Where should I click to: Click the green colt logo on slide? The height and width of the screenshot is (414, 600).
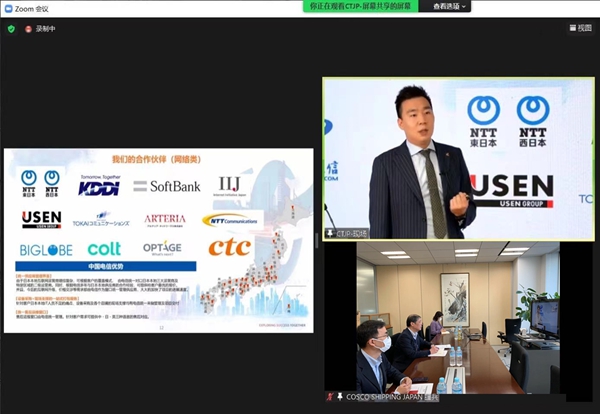(x=103, y=248)
